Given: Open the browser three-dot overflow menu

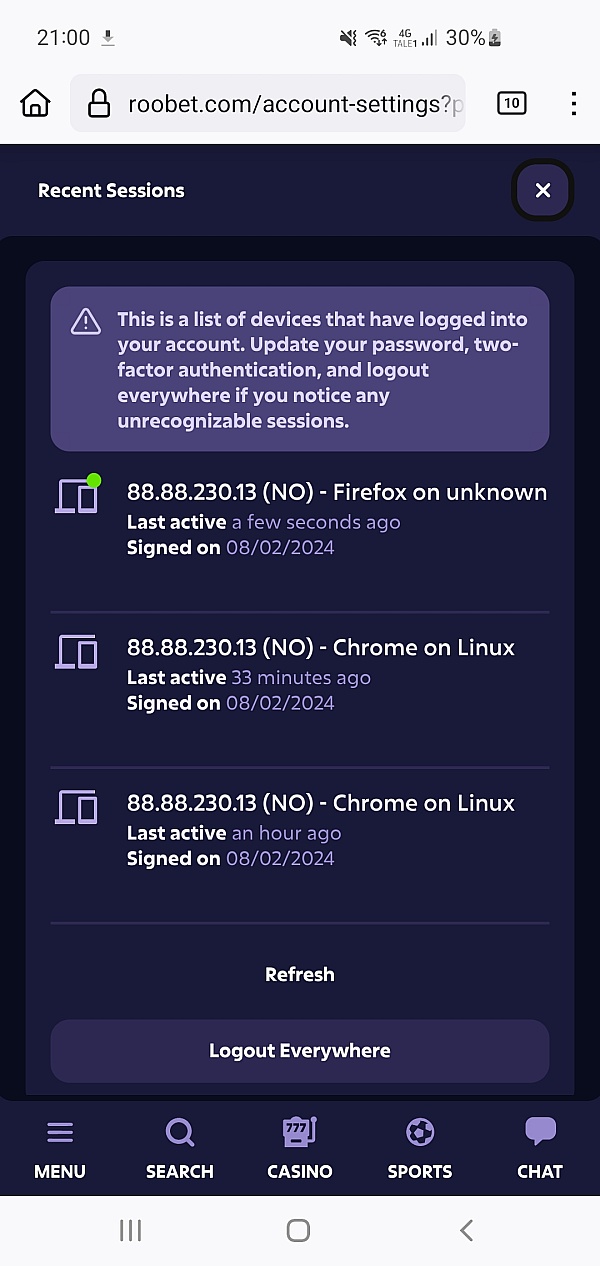Looking at the screenshot, I should (x=573, y=103).
